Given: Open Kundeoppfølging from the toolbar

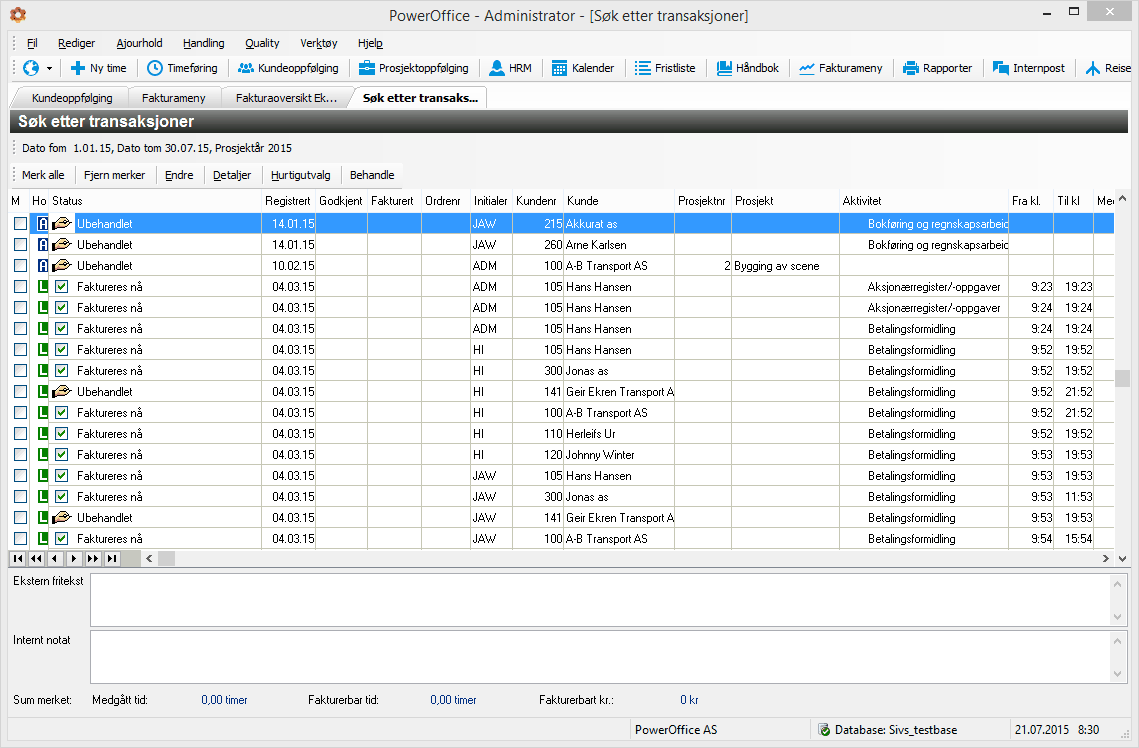Looking at the screenshot, I should tap(288, 68).
